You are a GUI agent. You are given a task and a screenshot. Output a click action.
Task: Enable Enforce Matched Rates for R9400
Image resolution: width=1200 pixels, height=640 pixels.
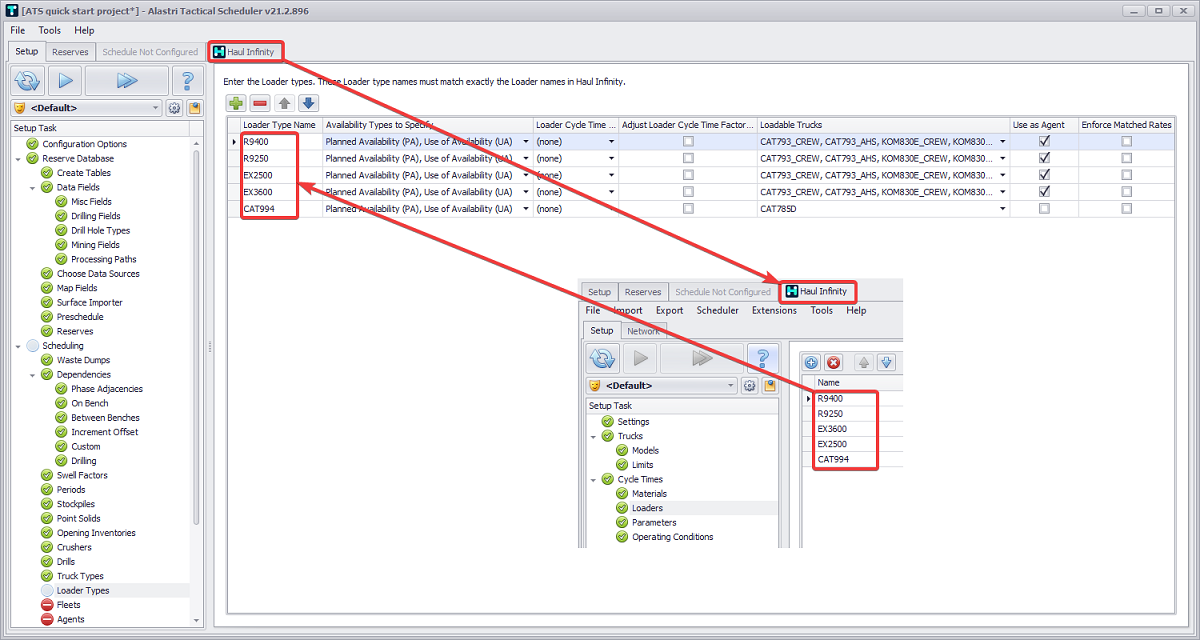pos(1126,141)
